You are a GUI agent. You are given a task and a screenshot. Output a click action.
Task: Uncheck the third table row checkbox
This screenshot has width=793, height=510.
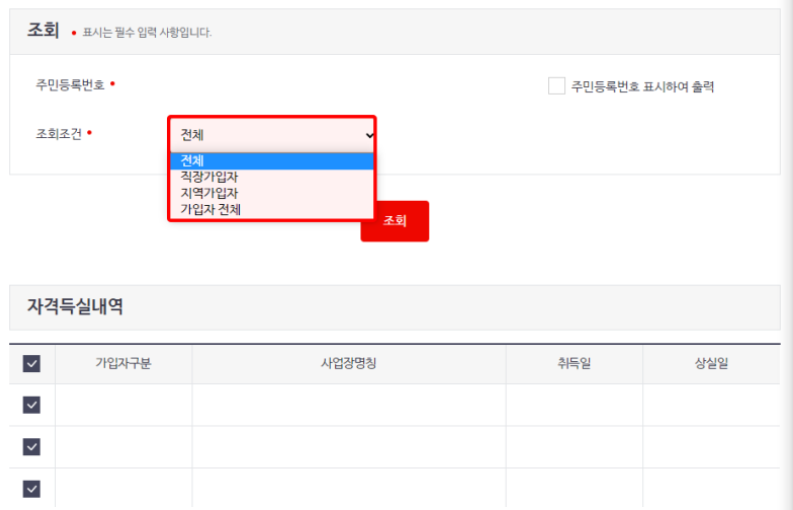pos(32,489)
